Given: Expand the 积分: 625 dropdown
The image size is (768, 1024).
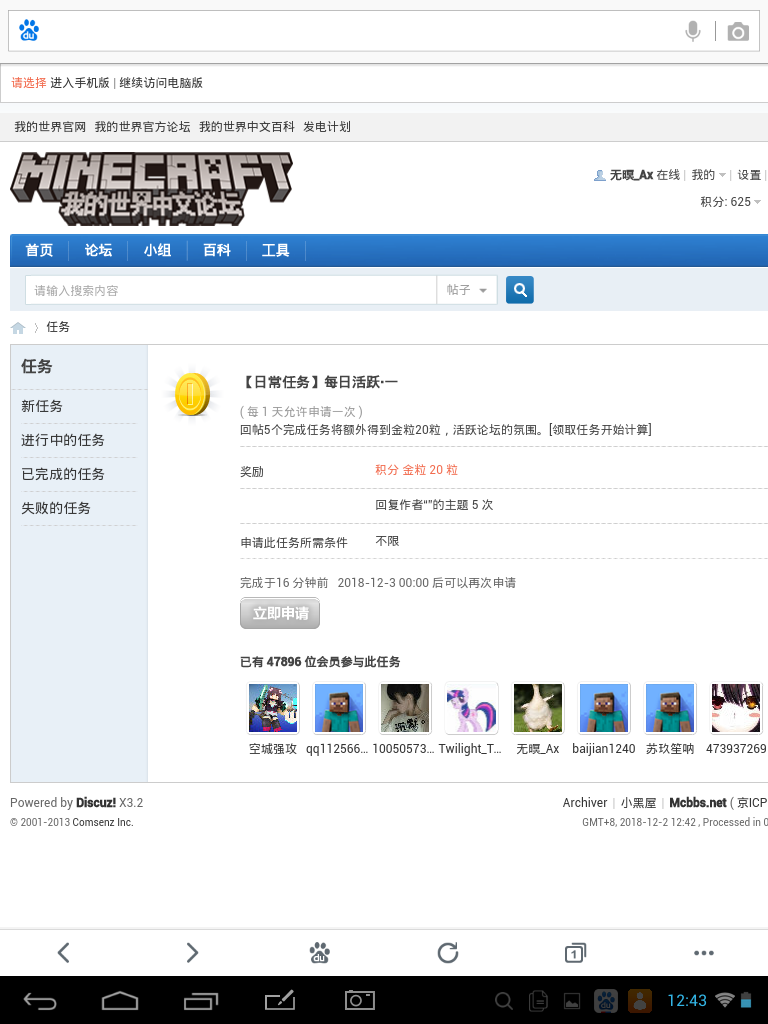Looking at the screenshot, I should click(730, 202).
